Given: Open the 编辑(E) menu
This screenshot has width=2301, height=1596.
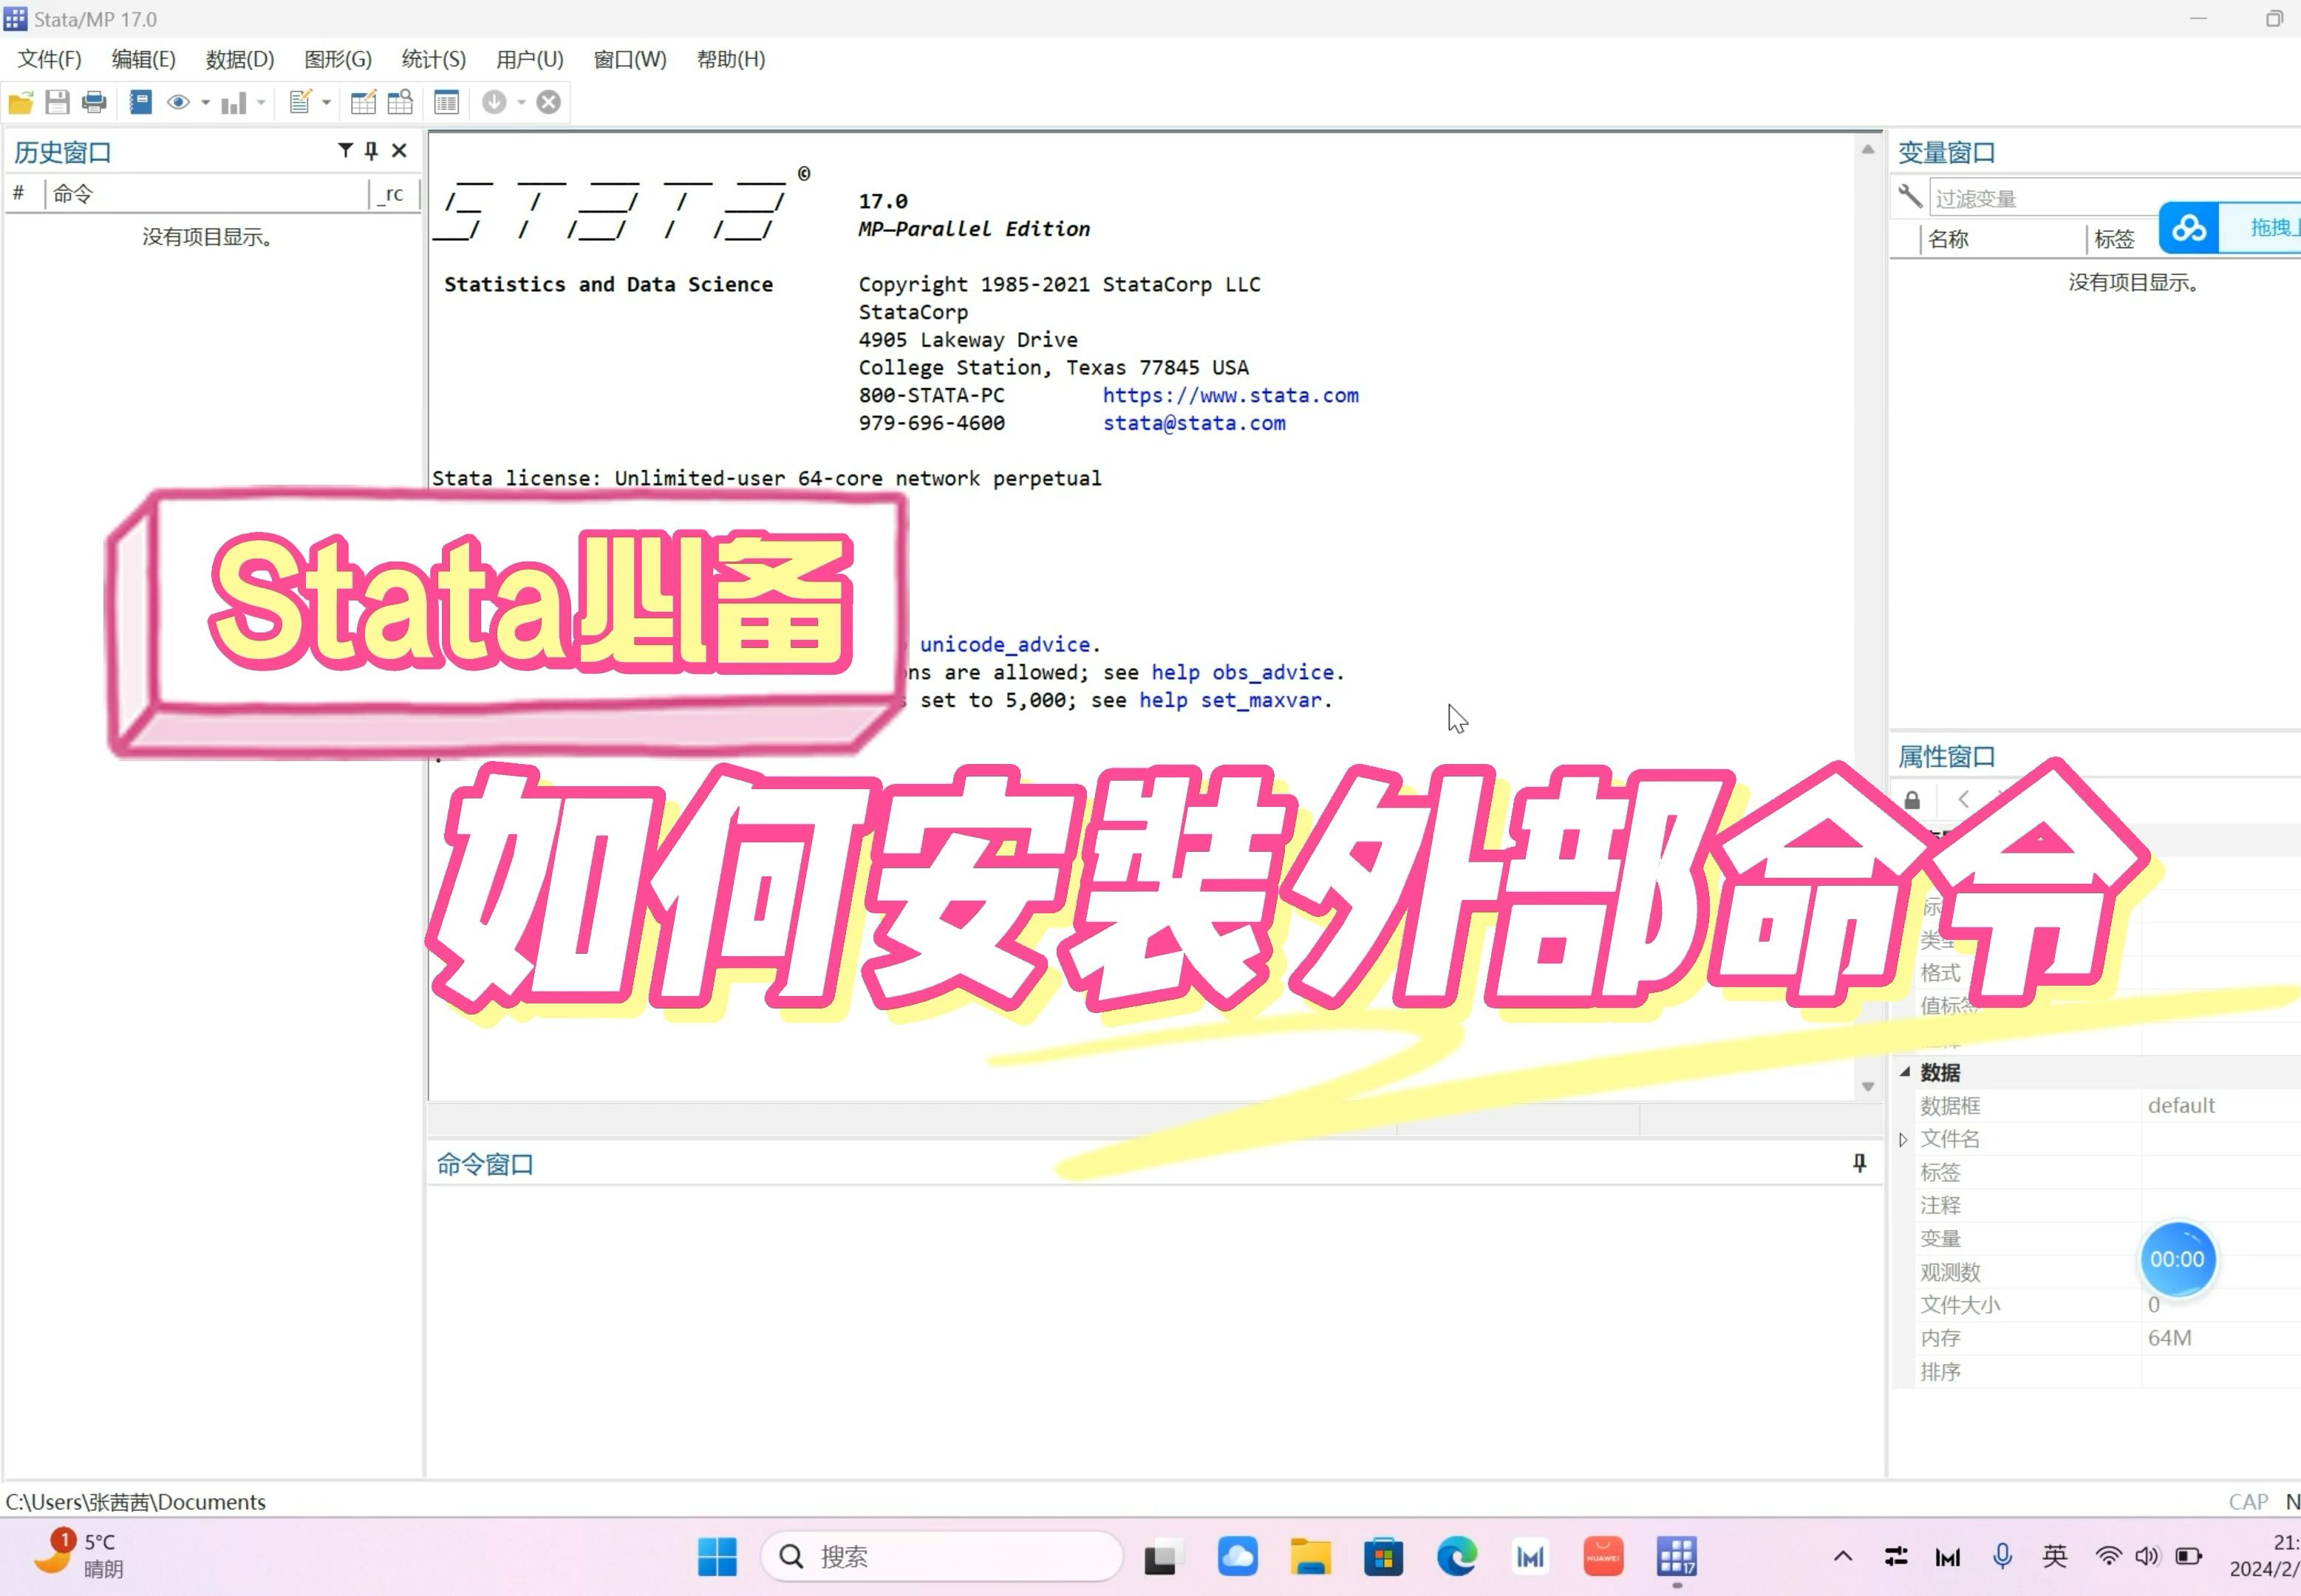Looking at the screenshot, I should [143, 59].
